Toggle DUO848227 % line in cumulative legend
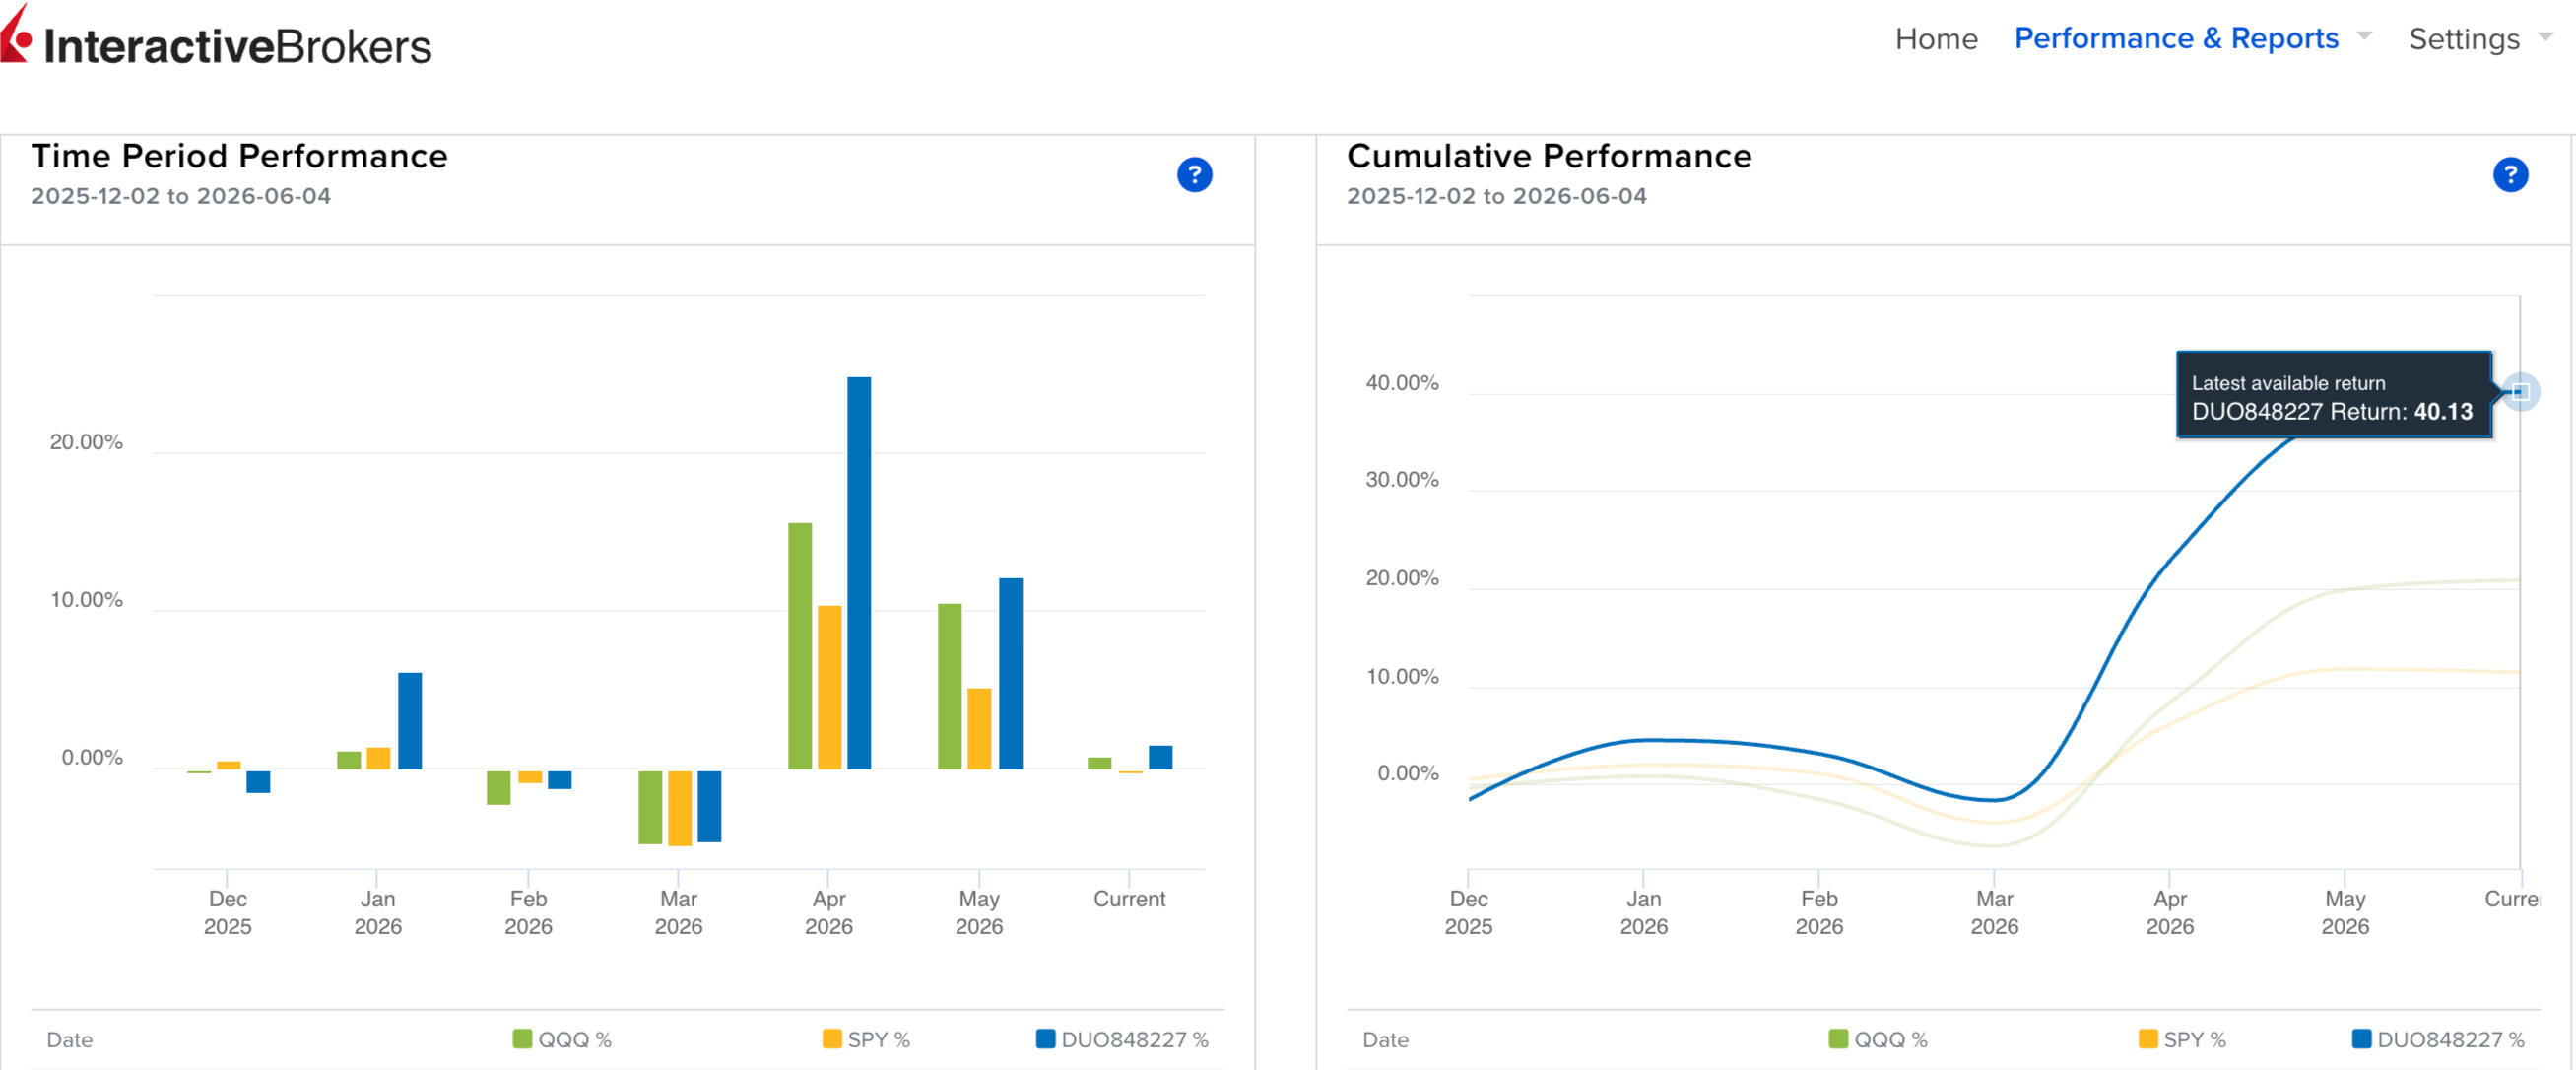 coord(2438,1039)
